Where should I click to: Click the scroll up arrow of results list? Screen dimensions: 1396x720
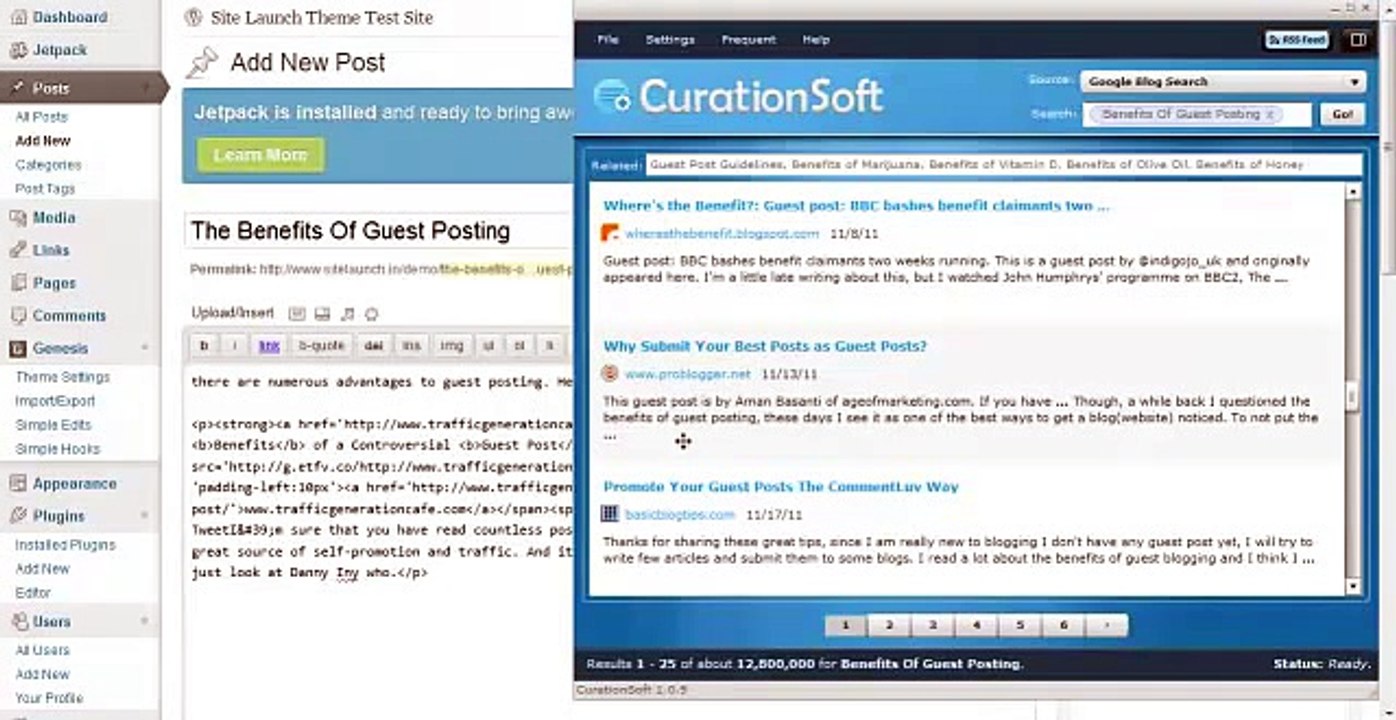tap(1354, 191)
